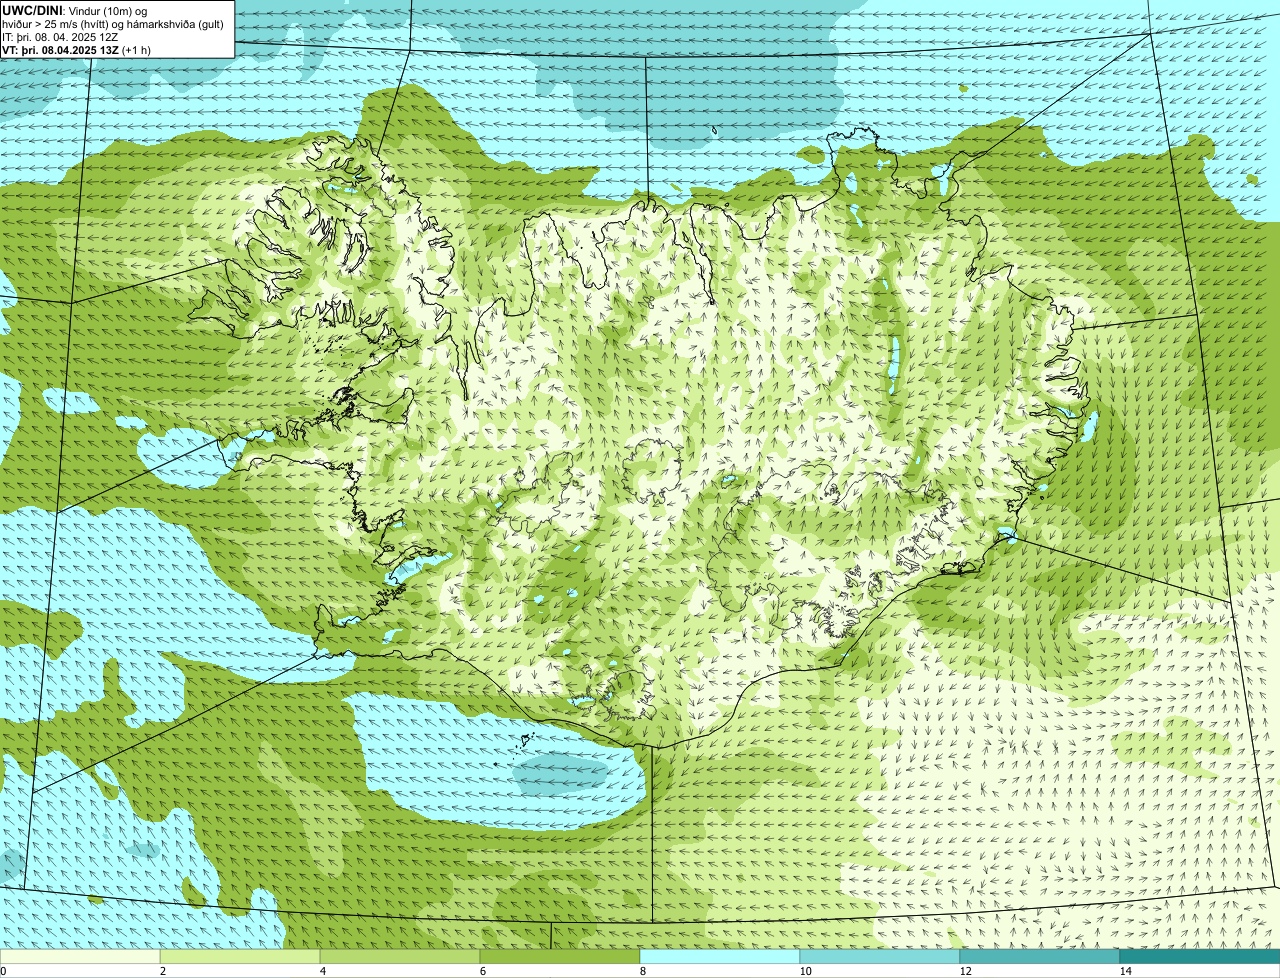Click the legend scale label '10'
The image size is (1280, 978).
805,971
